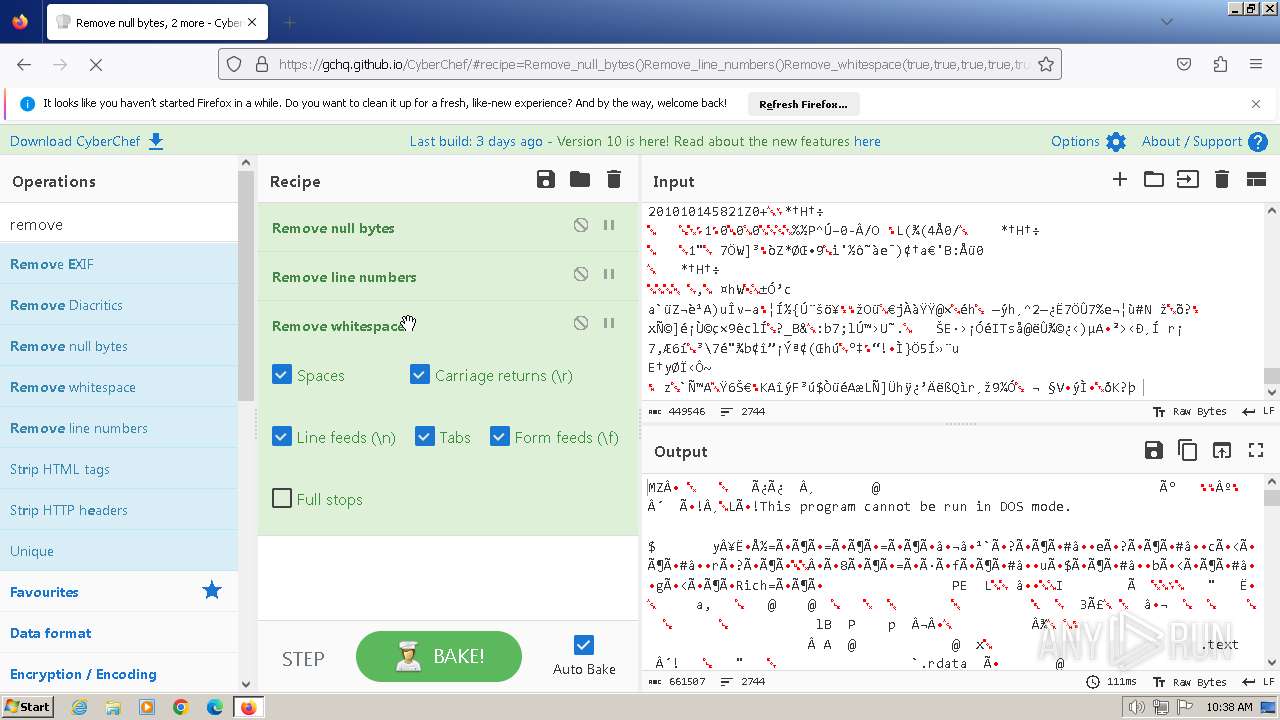Image resolution: width=1280 pixels, height=720 pixels.
Task: Set breakpoint on Remove line numbers
Action: point(608,275)
